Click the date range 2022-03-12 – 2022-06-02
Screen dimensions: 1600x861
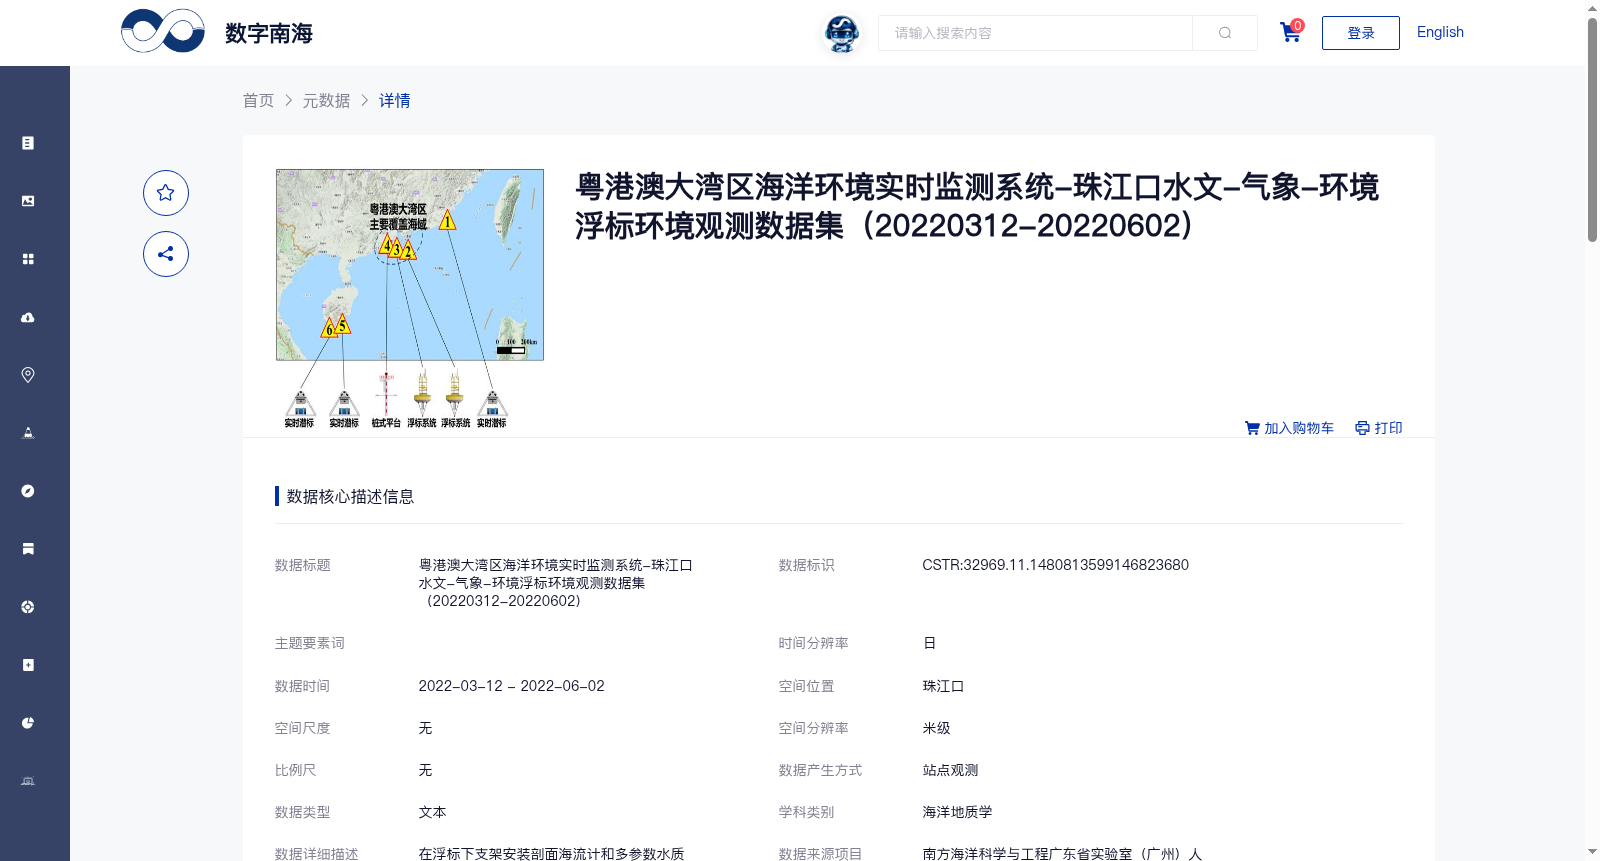pos(511,686)
